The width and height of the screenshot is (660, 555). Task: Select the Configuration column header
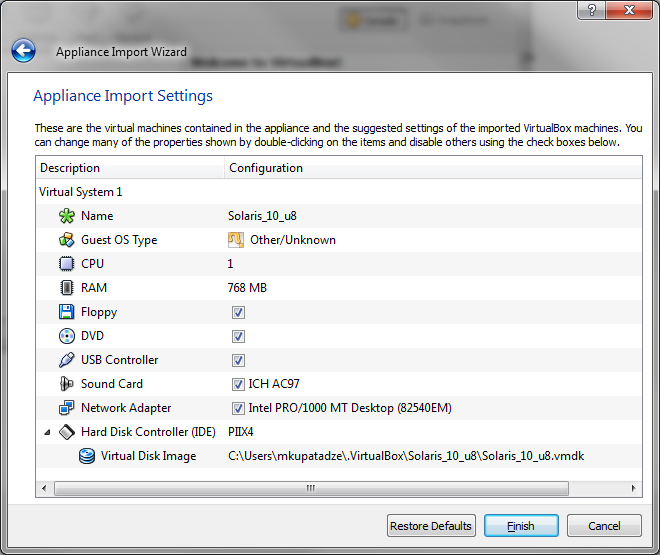[432, 168]
